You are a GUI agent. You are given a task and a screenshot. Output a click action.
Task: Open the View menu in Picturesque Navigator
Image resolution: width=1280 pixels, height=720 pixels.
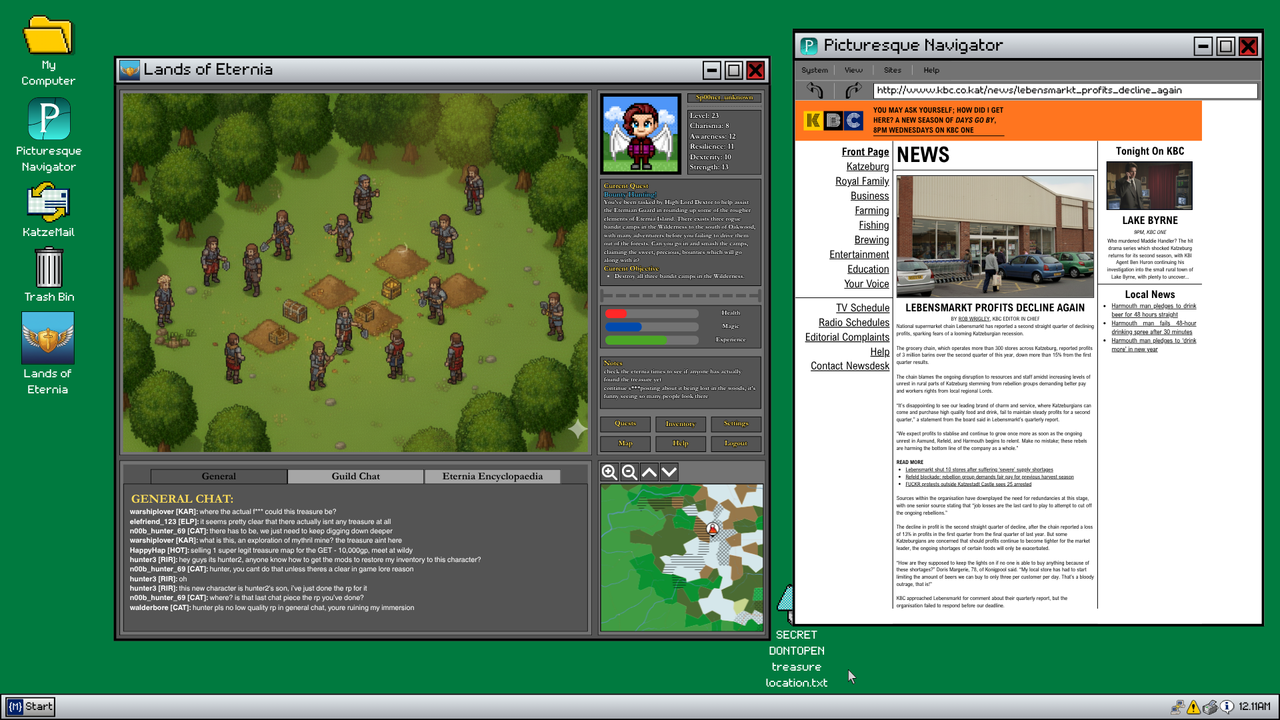point(853,70)
